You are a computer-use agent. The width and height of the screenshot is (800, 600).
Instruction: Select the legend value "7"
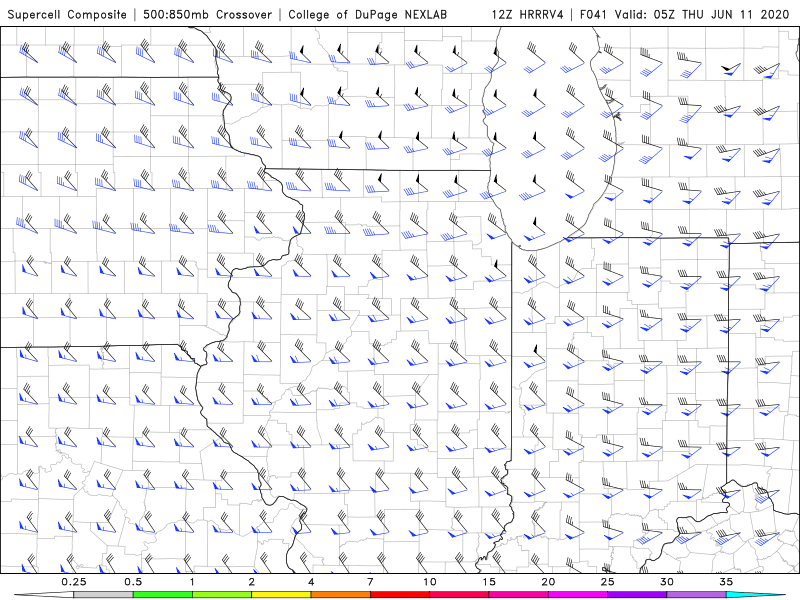click(x=370, y=582)
